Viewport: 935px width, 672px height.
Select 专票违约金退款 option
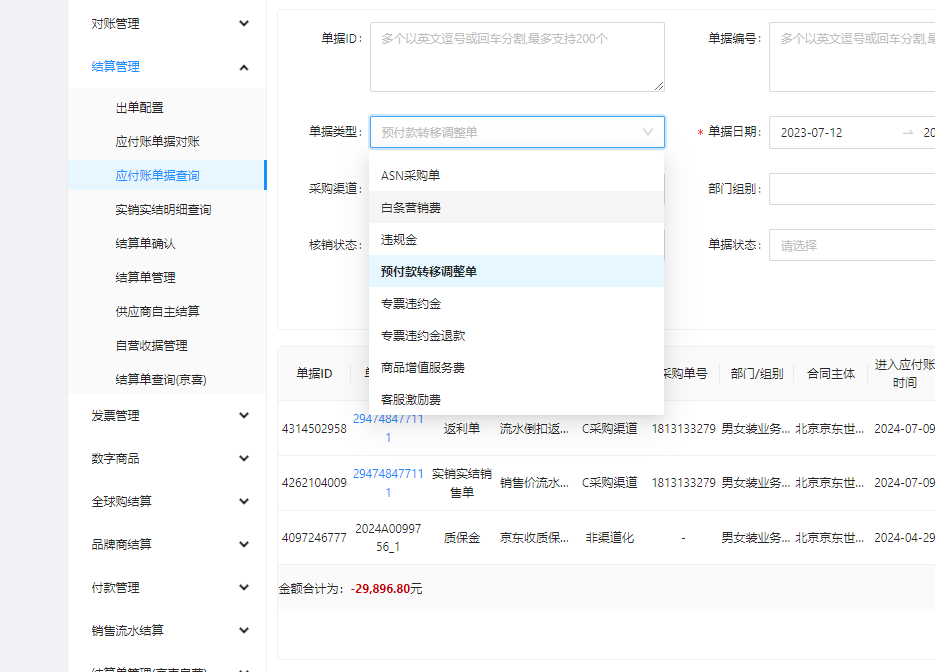click(x=423, y=336)
